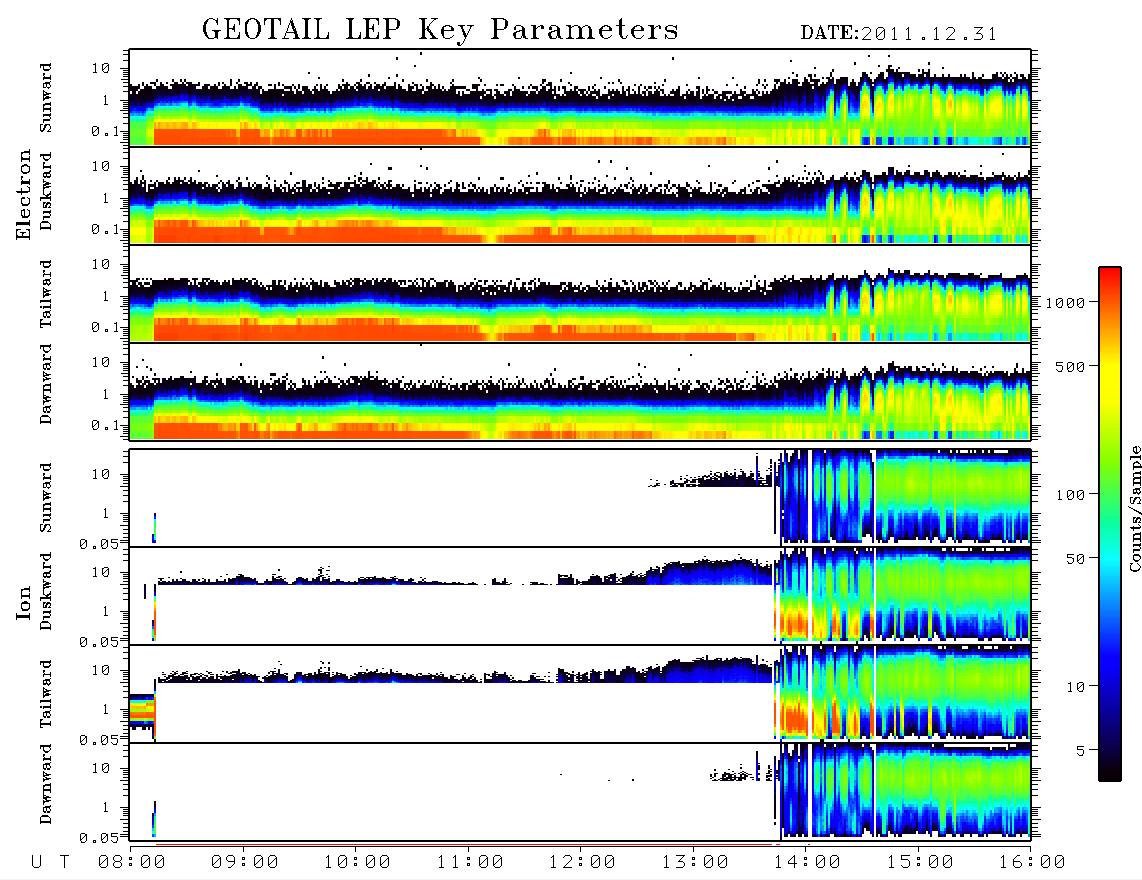Click the 09:00 time axis label
The image size is (1142, 880).
pyautogui.click(x=245, y=863)
